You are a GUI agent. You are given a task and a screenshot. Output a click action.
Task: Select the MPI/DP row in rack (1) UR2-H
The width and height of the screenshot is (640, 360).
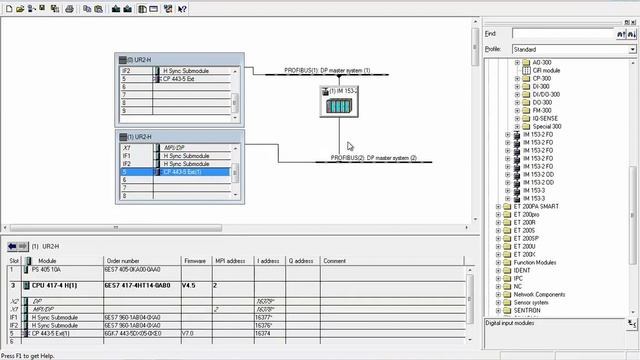coord(176,148)
